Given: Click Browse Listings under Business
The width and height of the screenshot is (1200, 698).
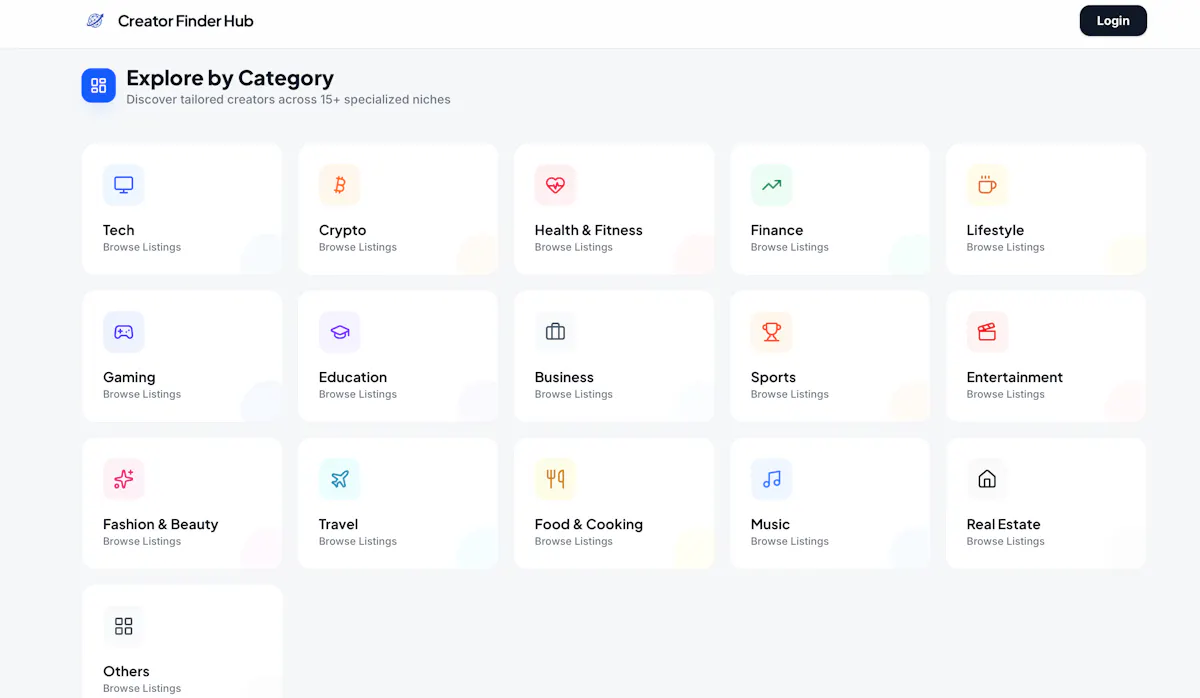Looking at the screenshot, I should point(574,394).
